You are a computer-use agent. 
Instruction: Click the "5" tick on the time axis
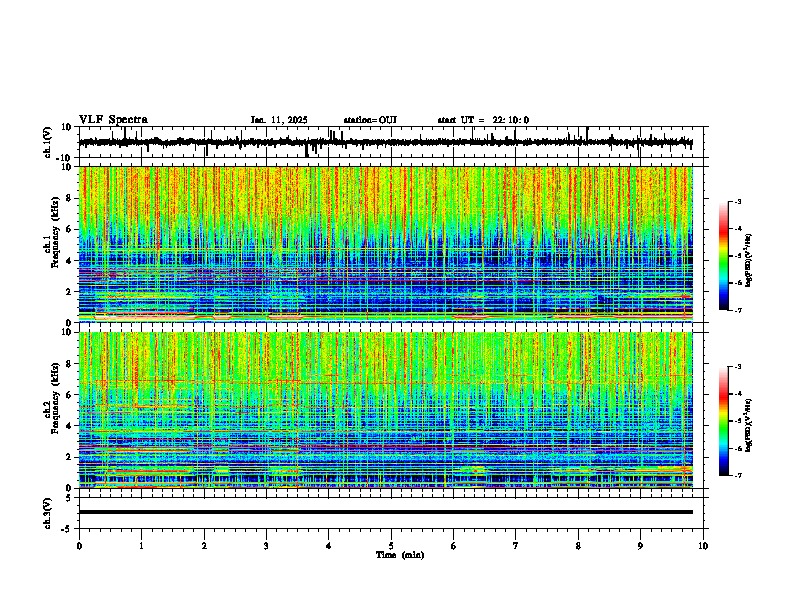click(x=391, y=546)
